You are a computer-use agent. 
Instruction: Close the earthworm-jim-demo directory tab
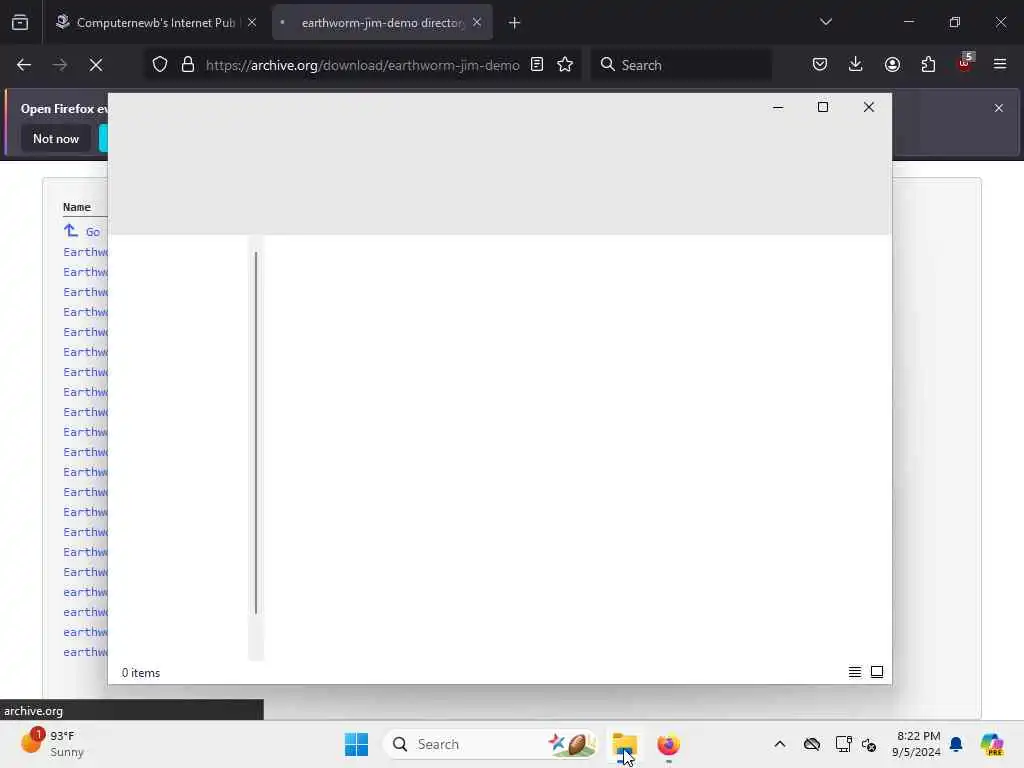(x=477, y=23)
